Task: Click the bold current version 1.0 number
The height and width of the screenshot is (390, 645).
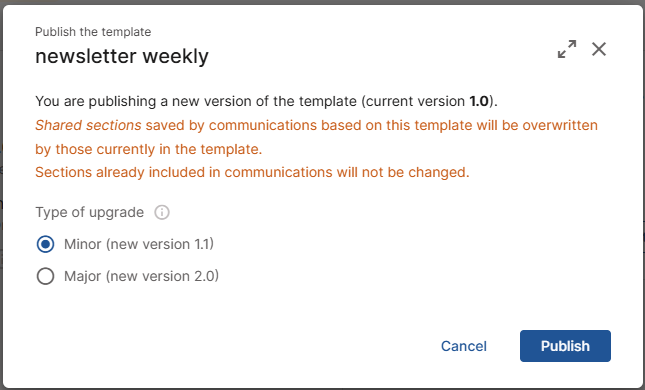Action: pos(479,101)
